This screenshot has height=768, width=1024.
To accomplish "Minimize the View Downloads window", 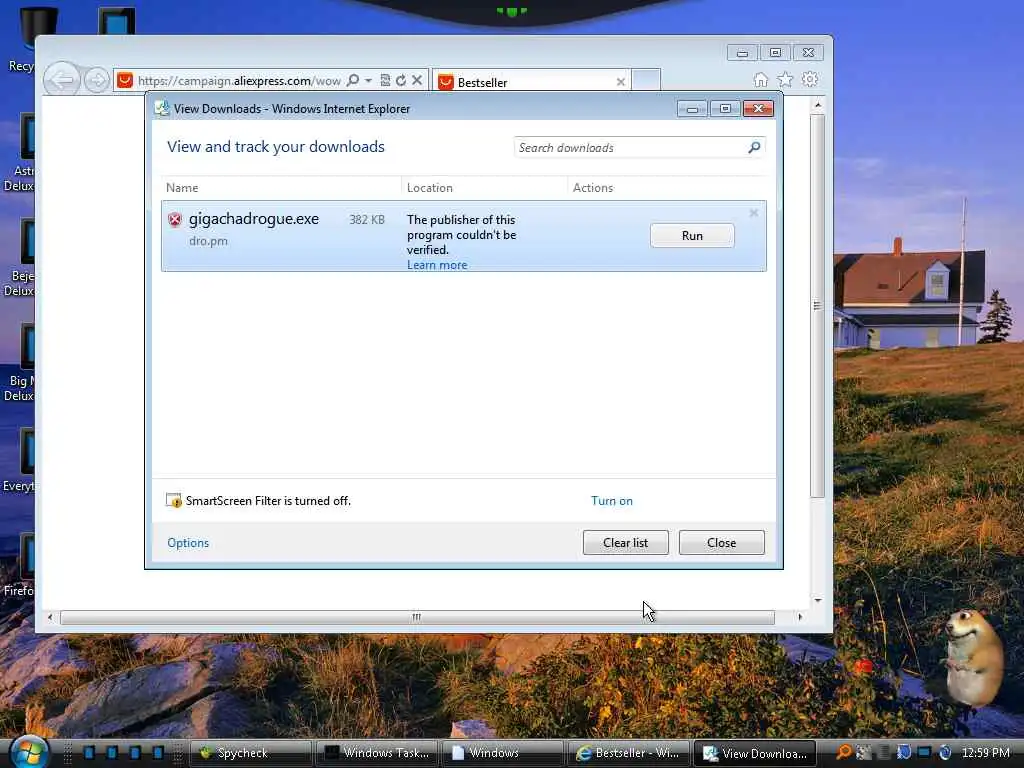I will coord(692,109).
